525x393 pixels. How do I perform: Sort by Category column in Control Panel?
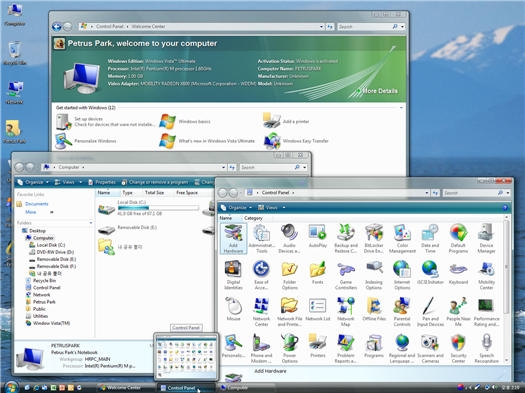(x=256, y=218)
